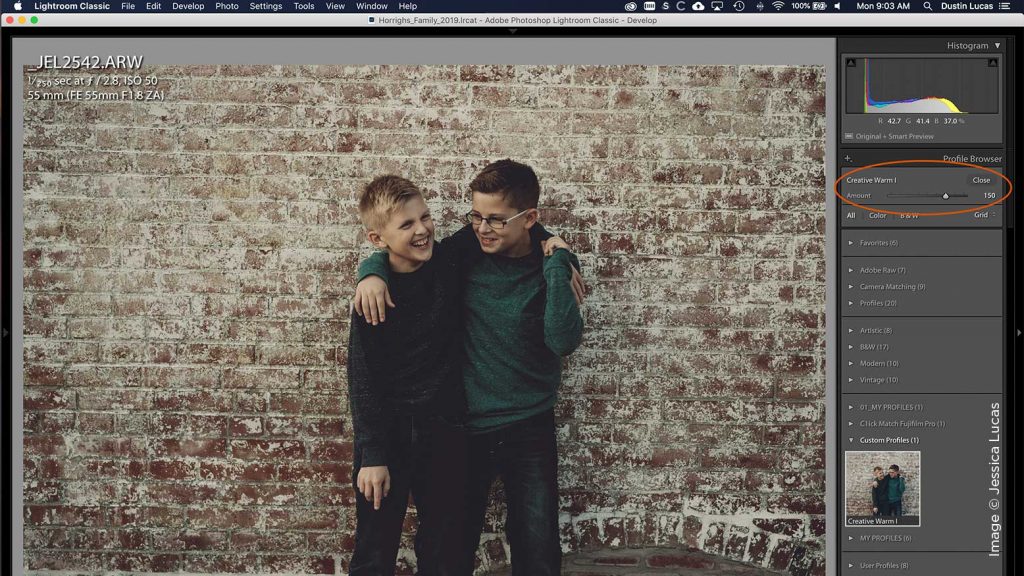
Task: Open the right panel edge arrow
Action: [1018, 333]
